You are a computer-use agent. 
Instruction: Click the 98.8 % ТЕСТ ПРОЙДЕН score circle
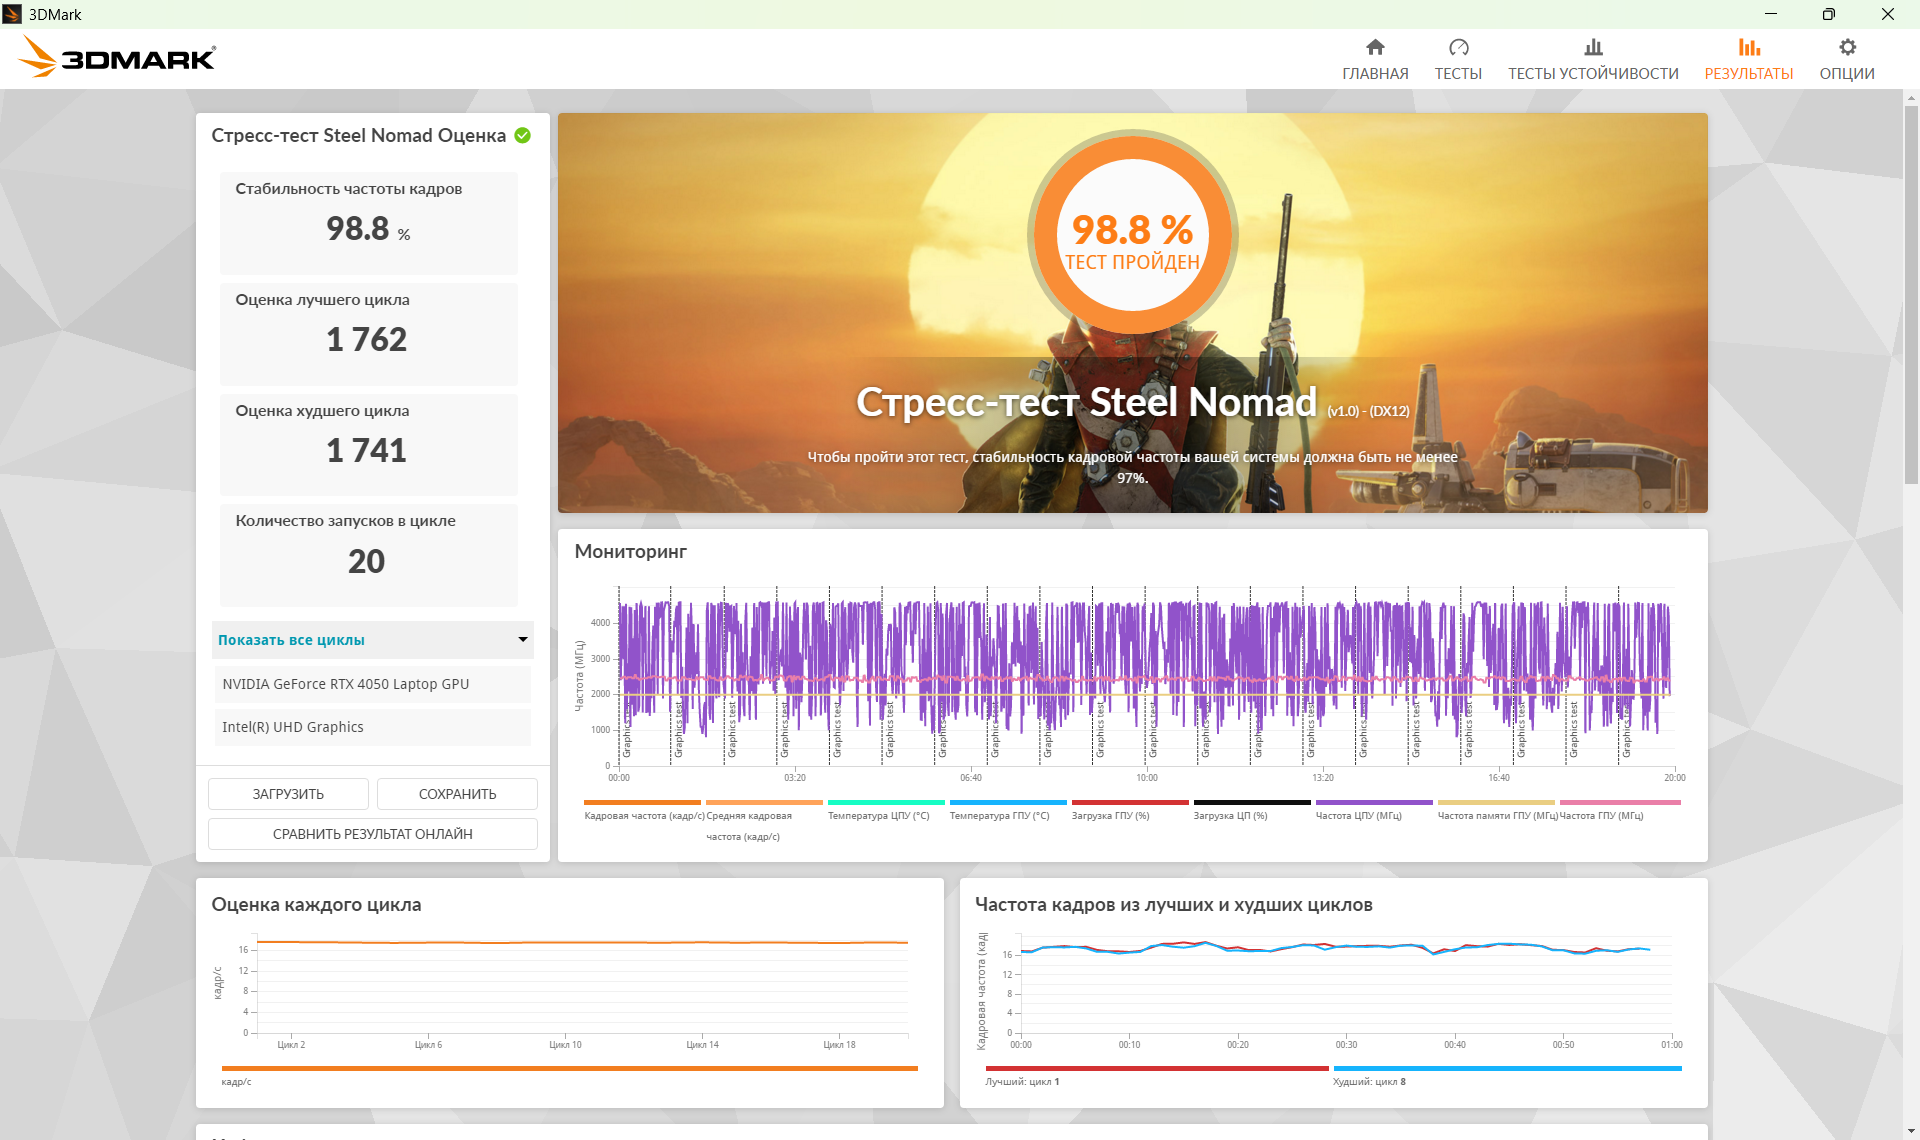click(x=1132, y=235)
